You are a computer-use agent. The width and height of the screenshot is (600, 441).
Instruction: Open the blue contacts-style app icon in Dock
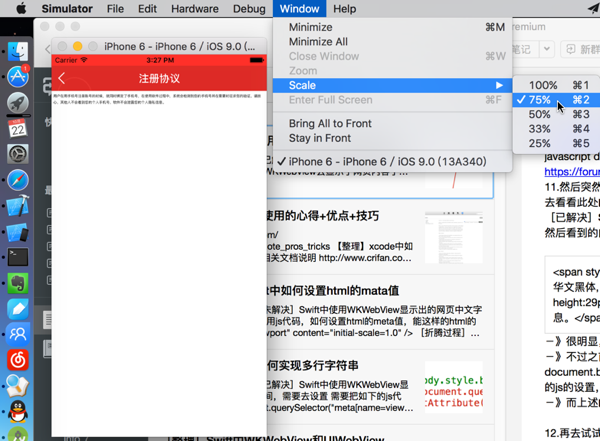coord(18,334)
